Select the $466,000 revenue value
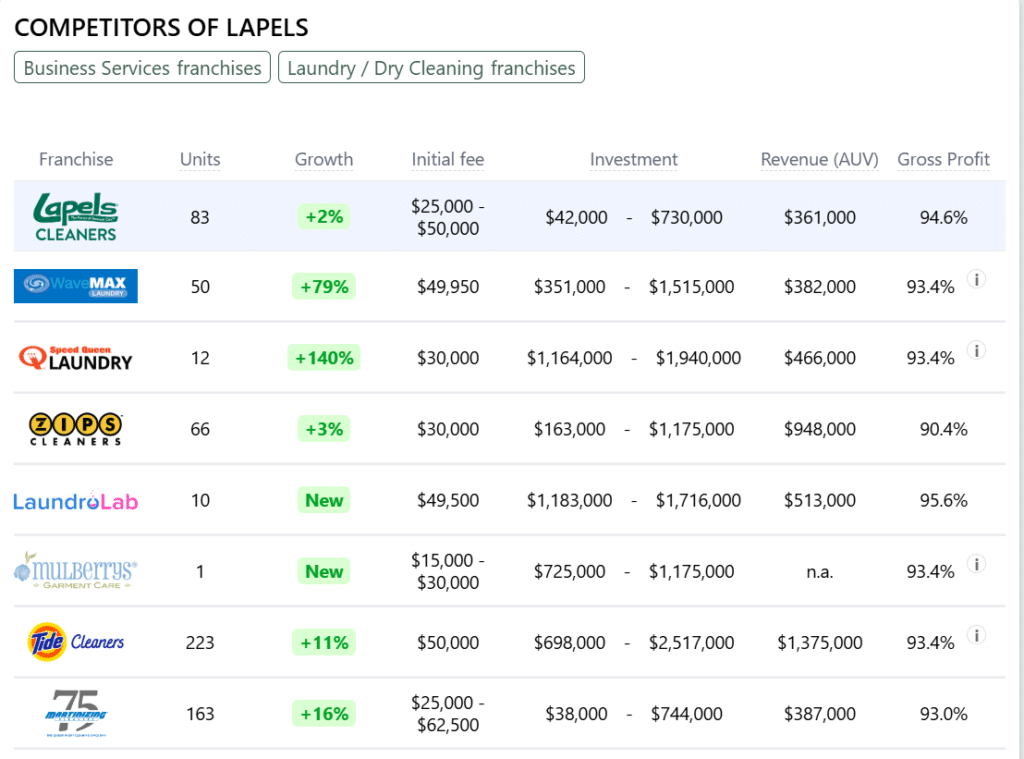The image size is (1024, 759). (x=820, y=358)
